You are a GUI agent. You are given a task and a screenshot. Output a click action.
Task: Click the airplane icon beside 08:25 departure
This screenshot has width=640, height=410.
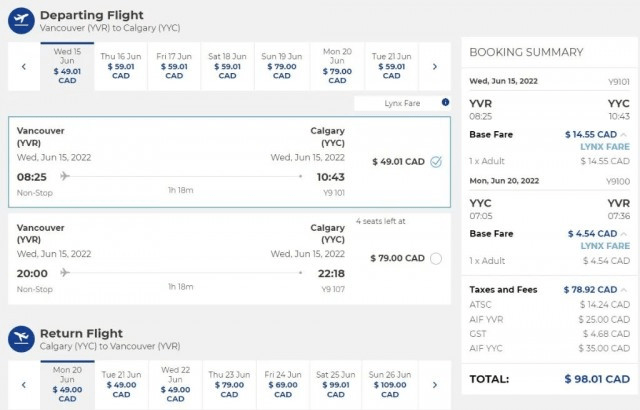click(x=65, y=176)
